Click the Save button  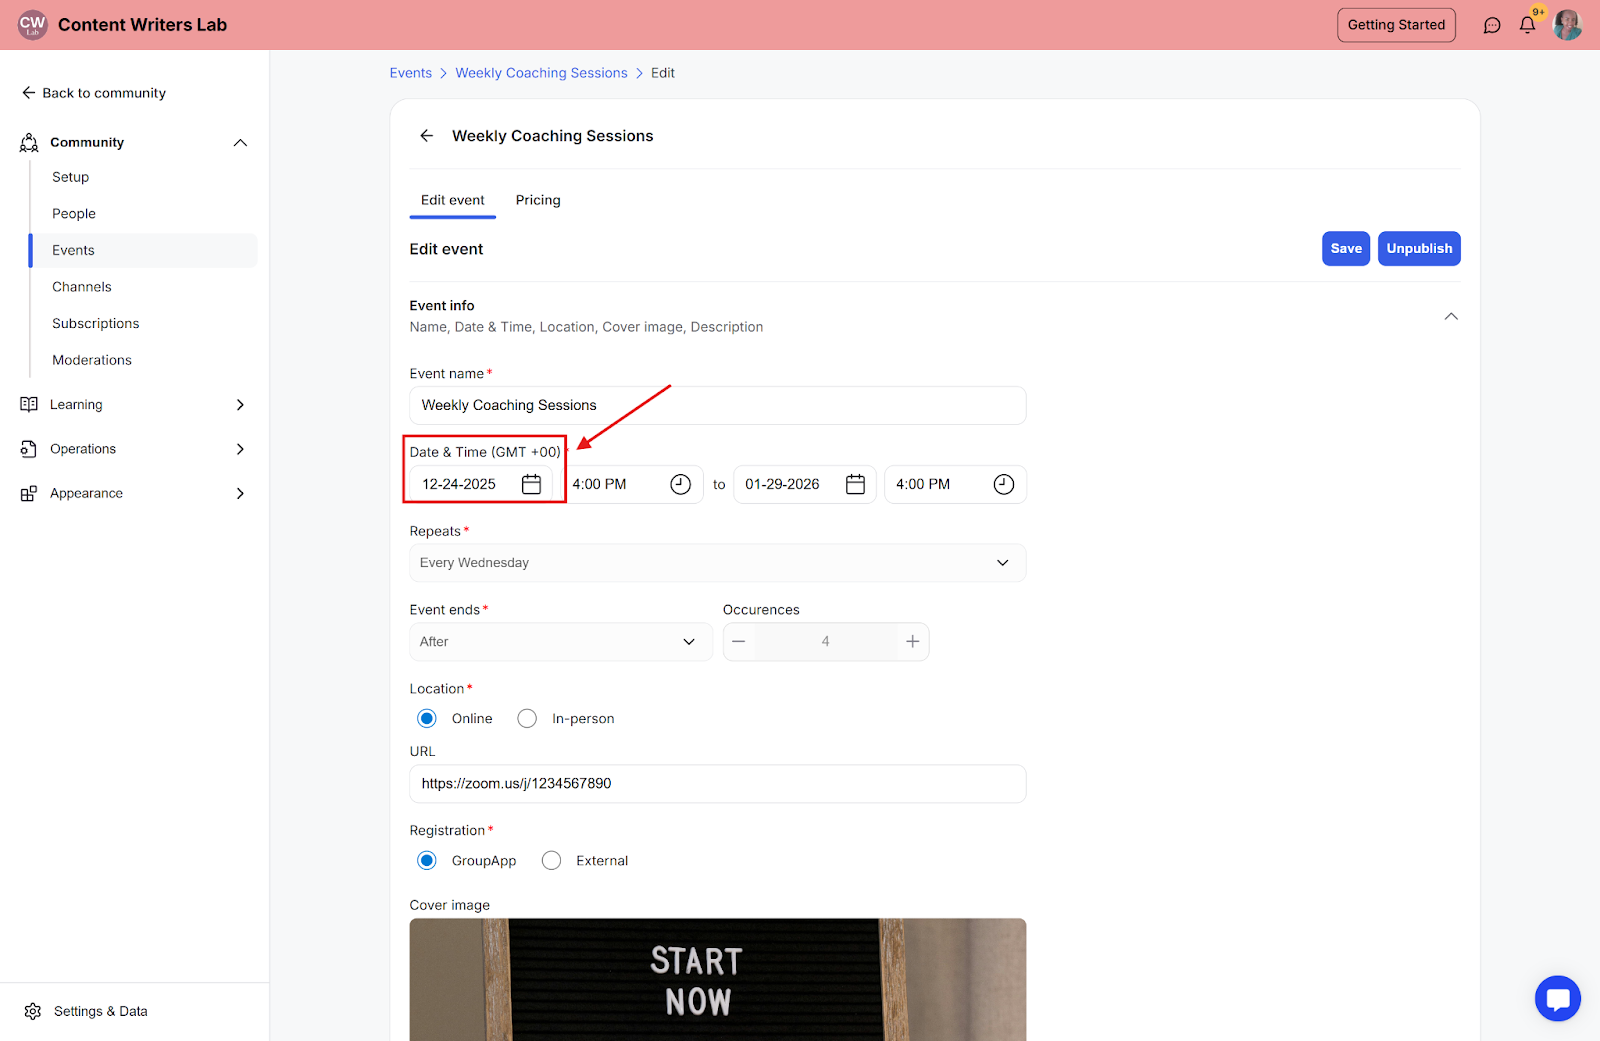[x=1346, y=249]
